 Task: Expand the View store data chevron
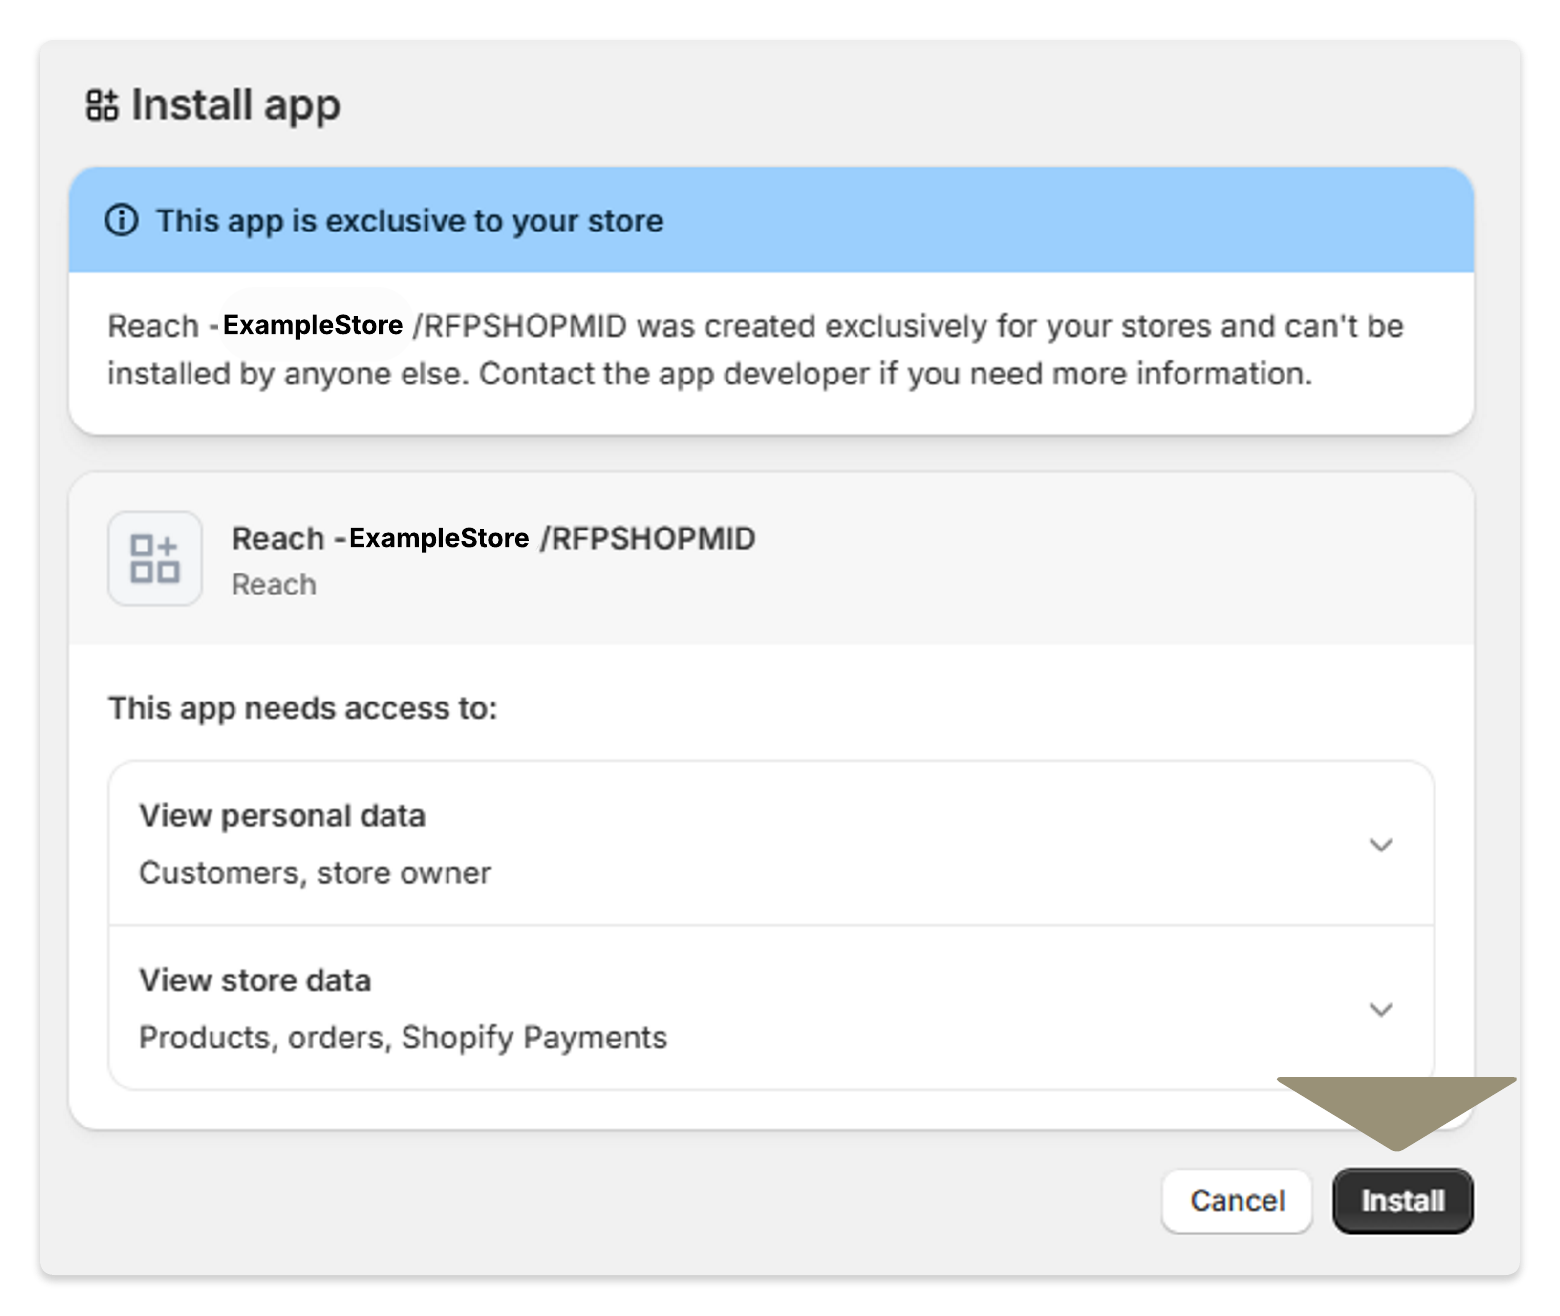[1381, 1009]
